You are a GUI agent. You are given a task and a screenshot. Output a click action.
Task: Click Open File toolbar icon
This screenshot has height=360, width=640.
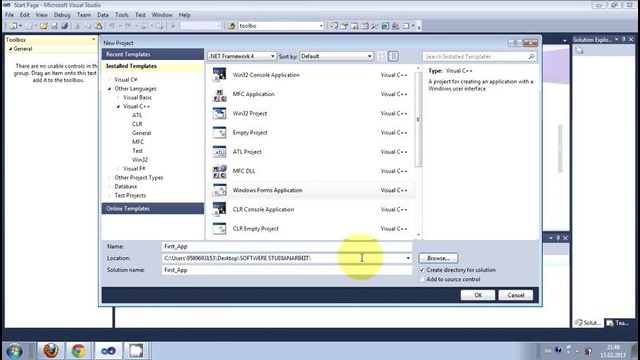[44, 26]
